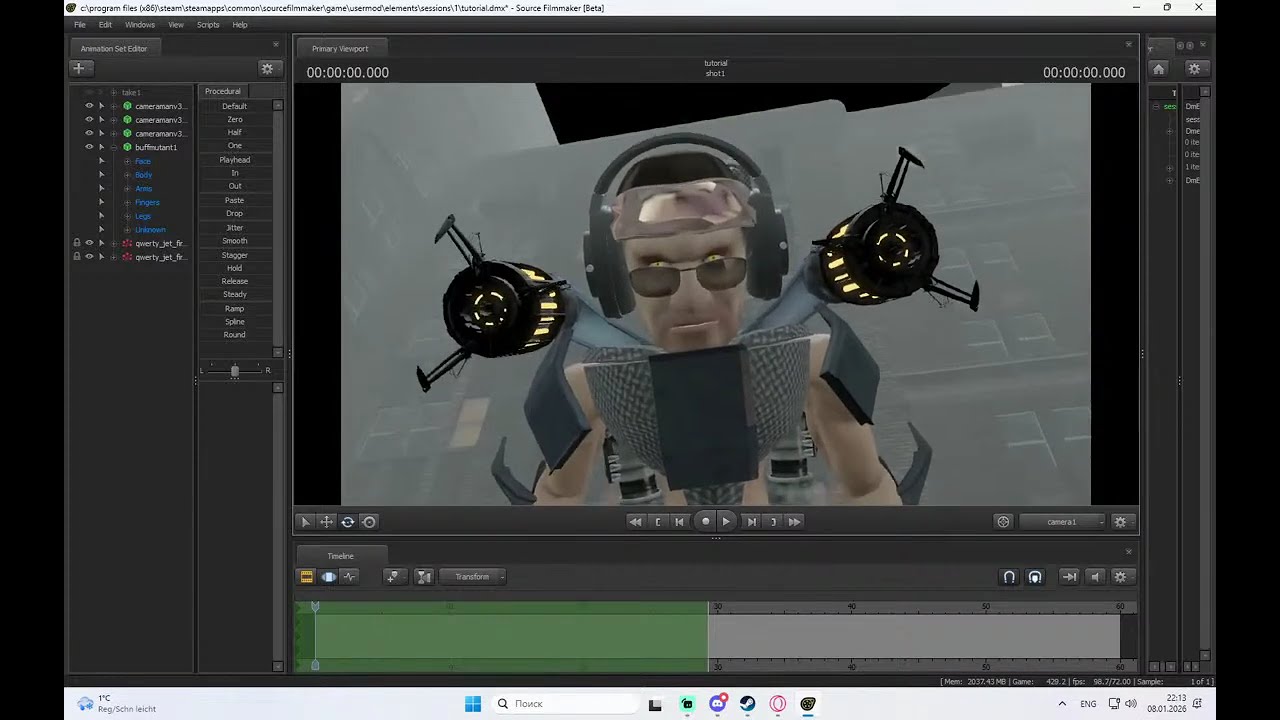Click the record button

click(x=705, y=521)
